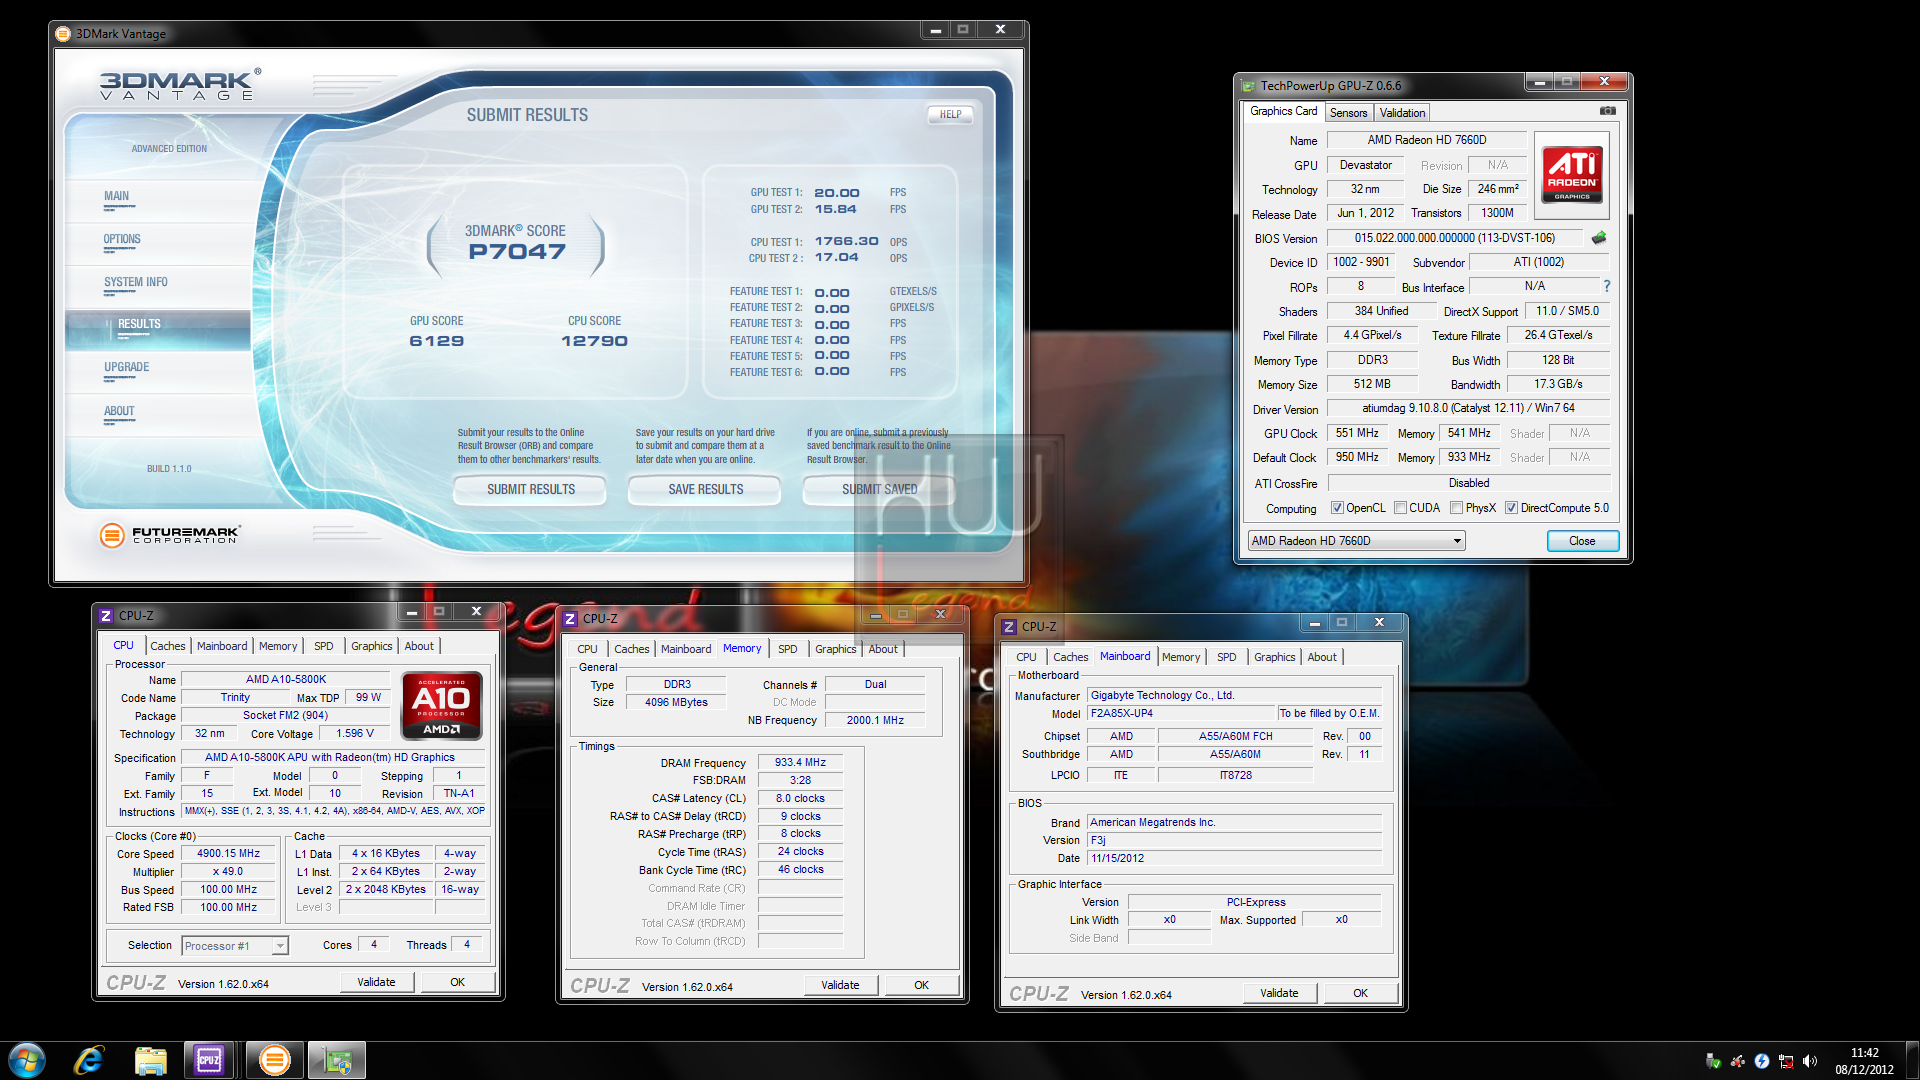The height and width of the screenshot is (1080, 1920).
Task: Open Windows Explorer from the taskbar
Action: (150, 1060)
